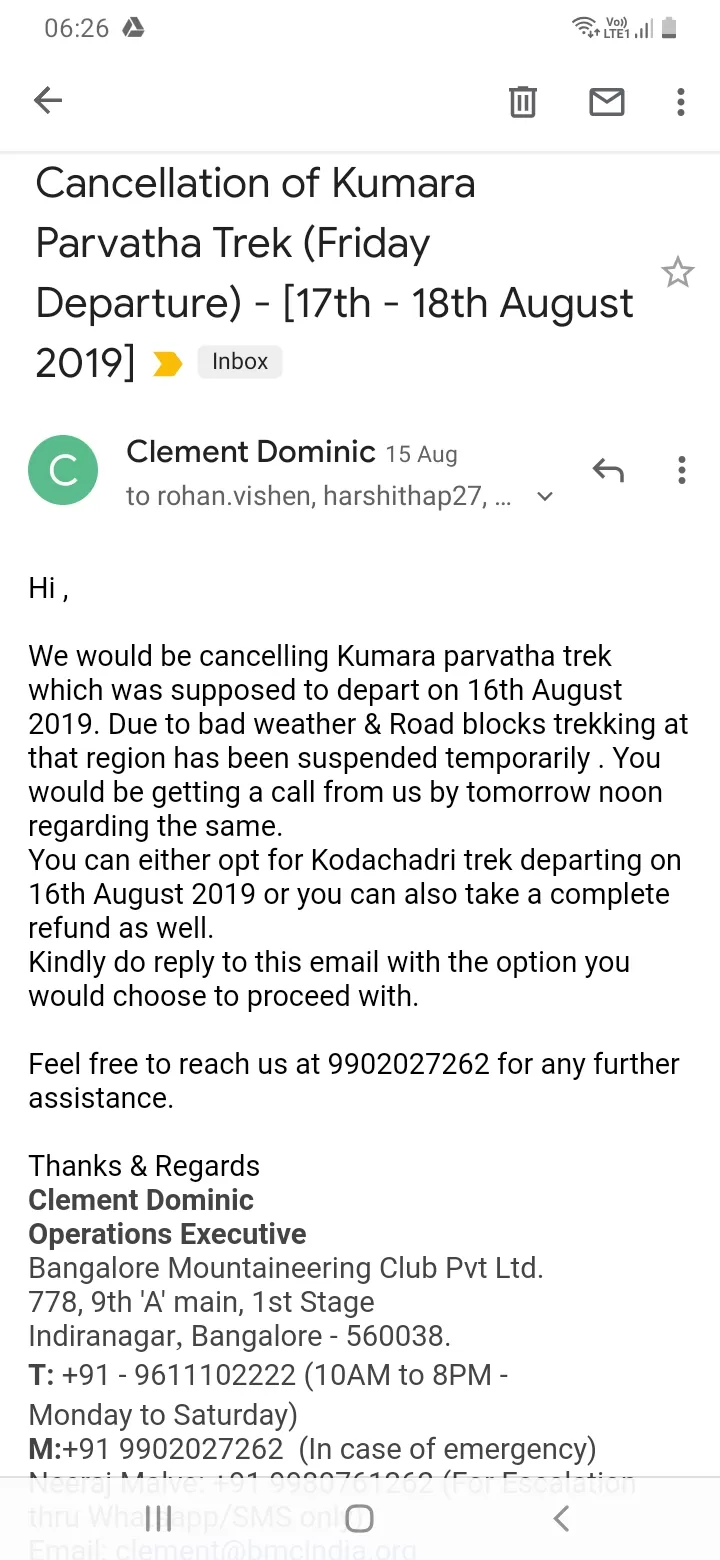Star the Kumara Parvatha cancellation email
Screen dimensions: 720x1560
pos(678,272)
